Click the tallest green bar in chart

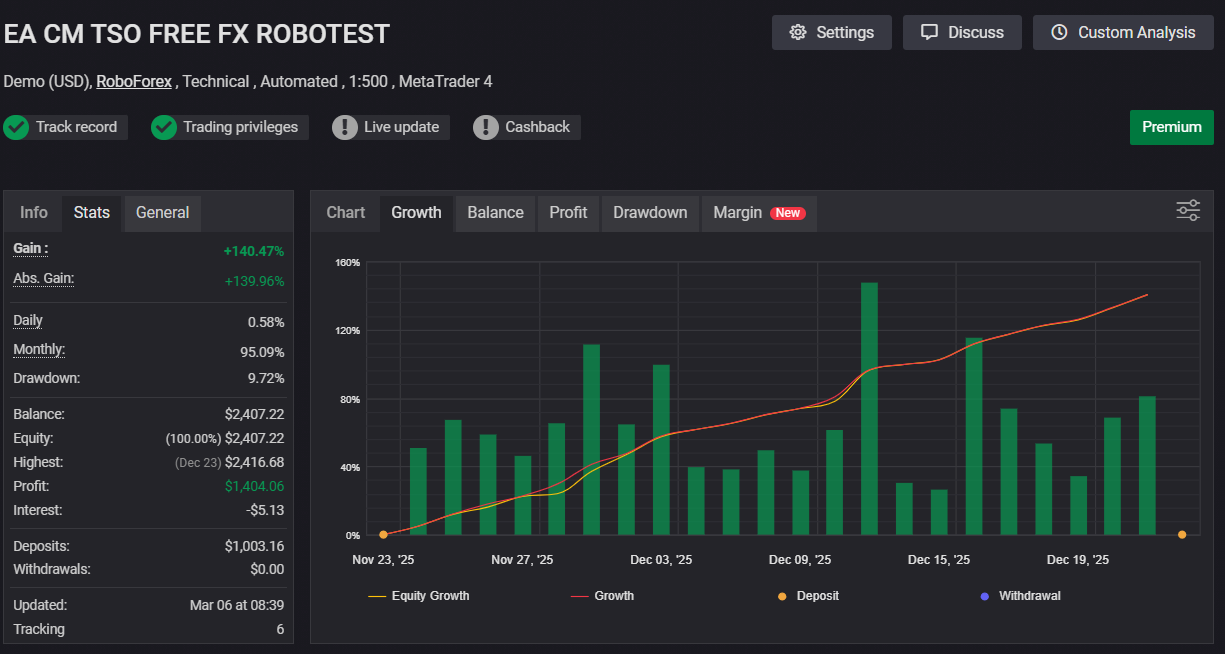869,408
